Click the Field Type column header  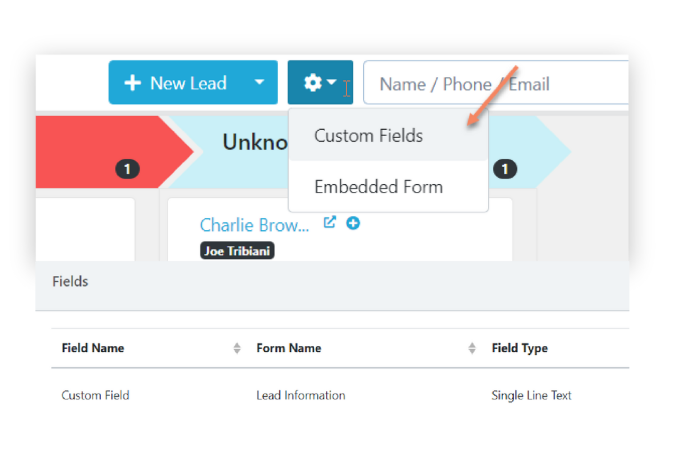tap(520, 348)
